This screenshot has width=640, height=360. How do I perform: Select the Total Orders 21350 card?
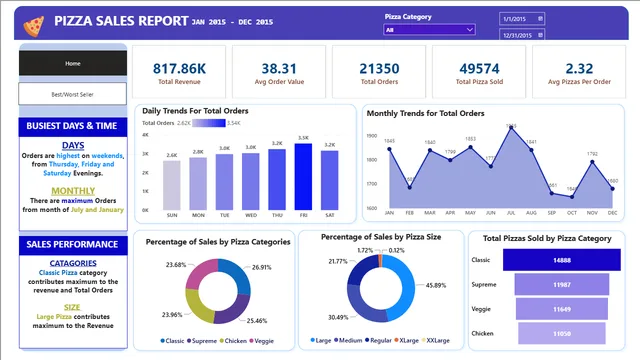tap(379, 72)
